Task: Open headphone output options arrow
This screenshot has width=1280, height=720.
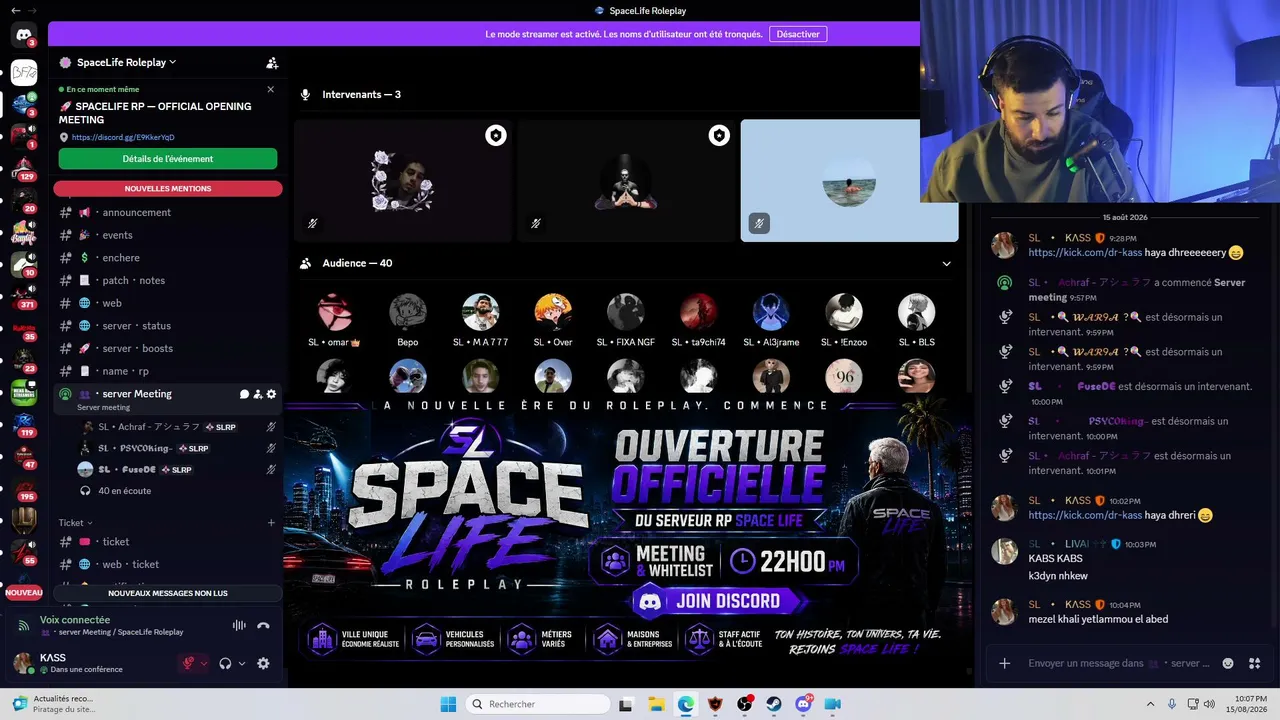Action: click(241, 663)
